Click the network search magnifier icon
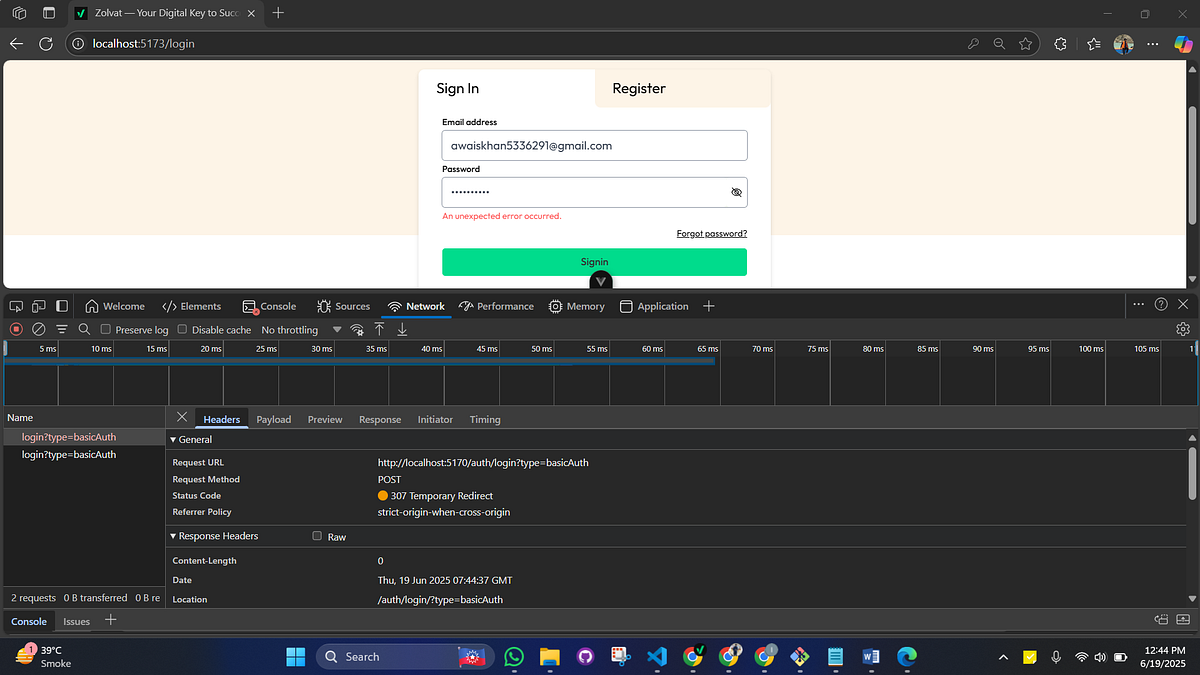Viewport: 1200px width, 675px height. [84, 329]
